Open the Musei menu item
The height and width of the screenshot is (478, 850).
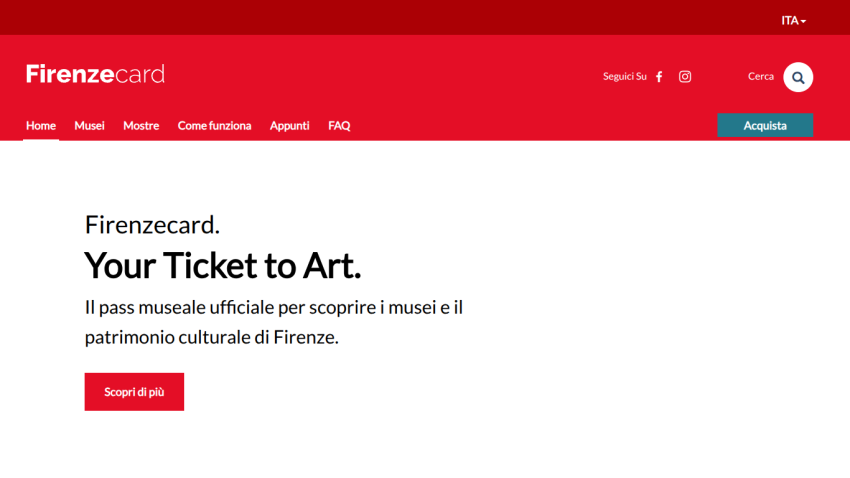pyautogui.click(x=89, y=126)
